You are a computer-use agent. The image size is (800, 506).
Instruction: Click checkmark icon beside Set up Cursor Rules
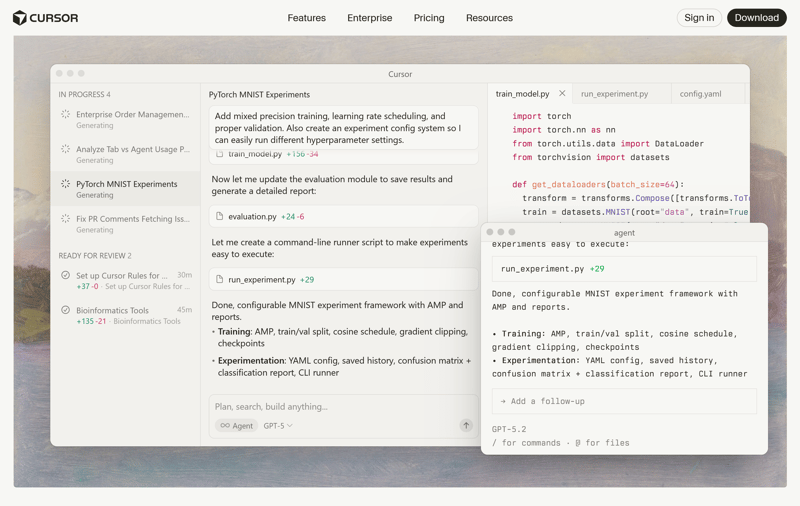[65, 275]
